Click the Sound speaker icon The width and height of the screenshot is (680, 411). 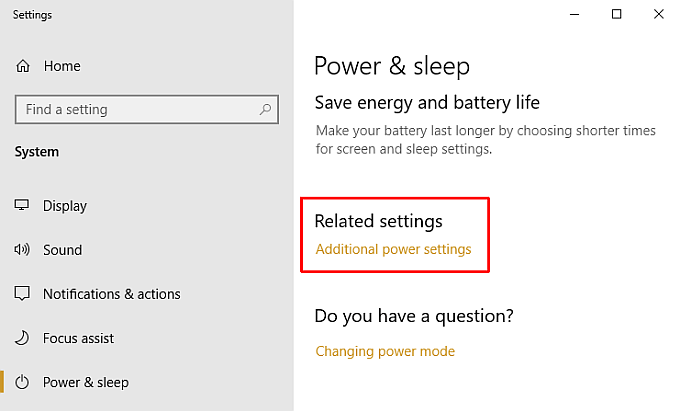coord(22,250)
